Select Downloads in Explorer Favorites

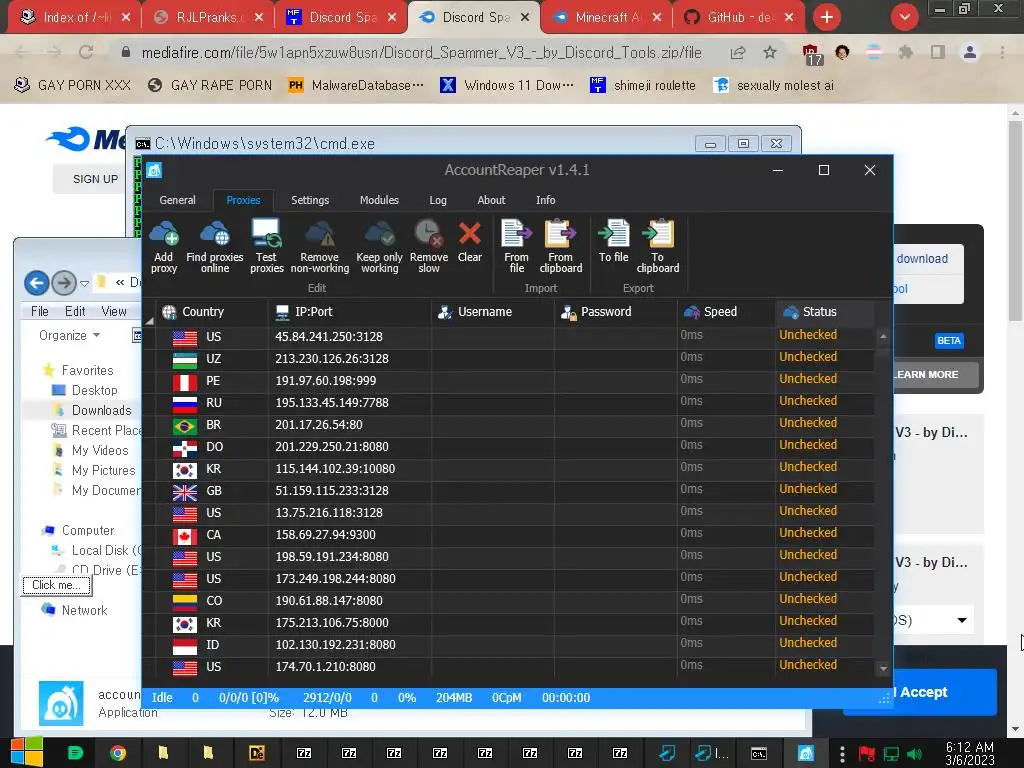tap(101, 410)
